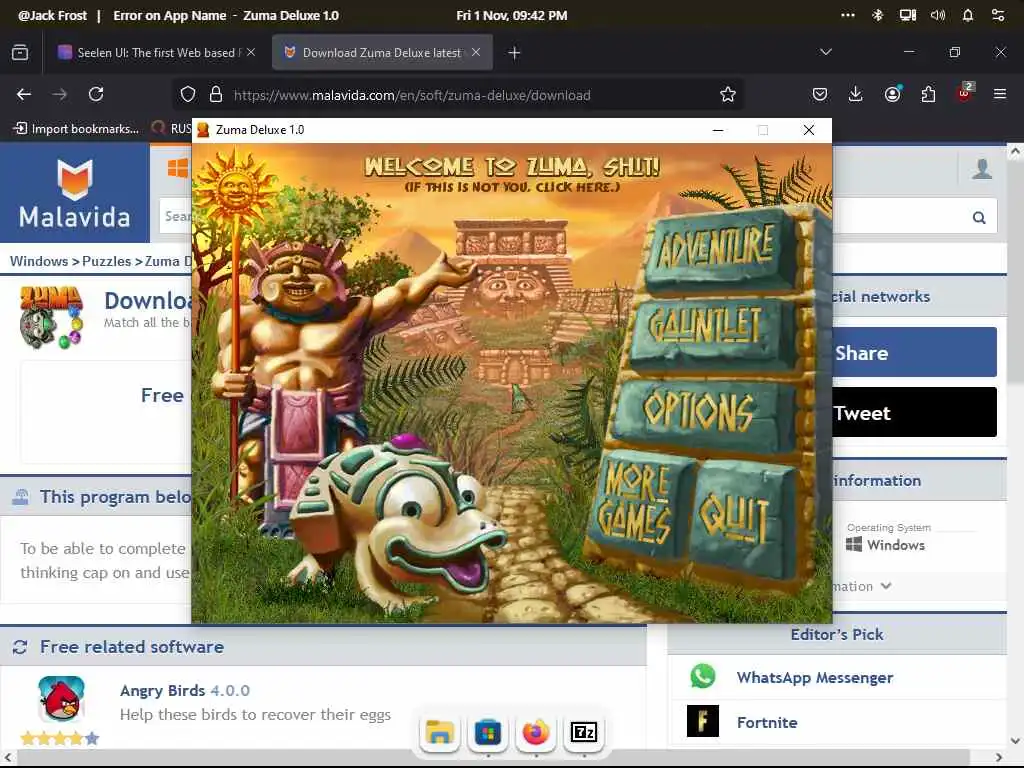Save page to Pocket
This screenshot has height=768, width=1024.
click(x=820, y=95)
